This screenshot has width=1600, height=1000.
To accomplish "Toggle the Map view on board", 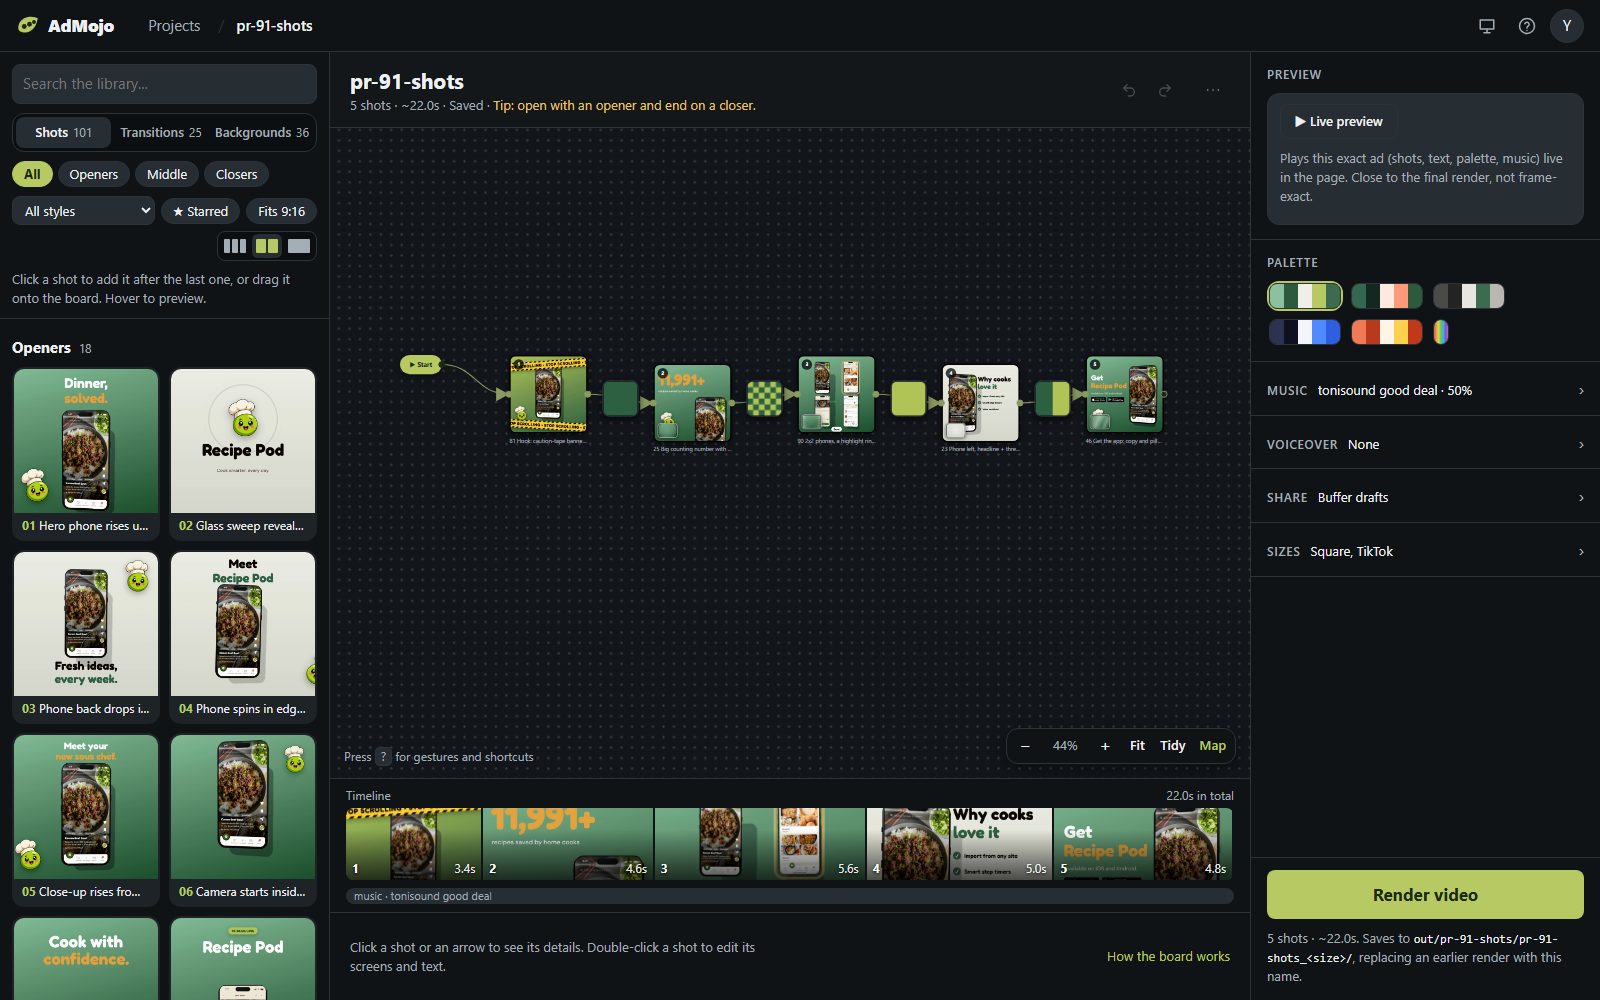I will (x=1212, y=746).
